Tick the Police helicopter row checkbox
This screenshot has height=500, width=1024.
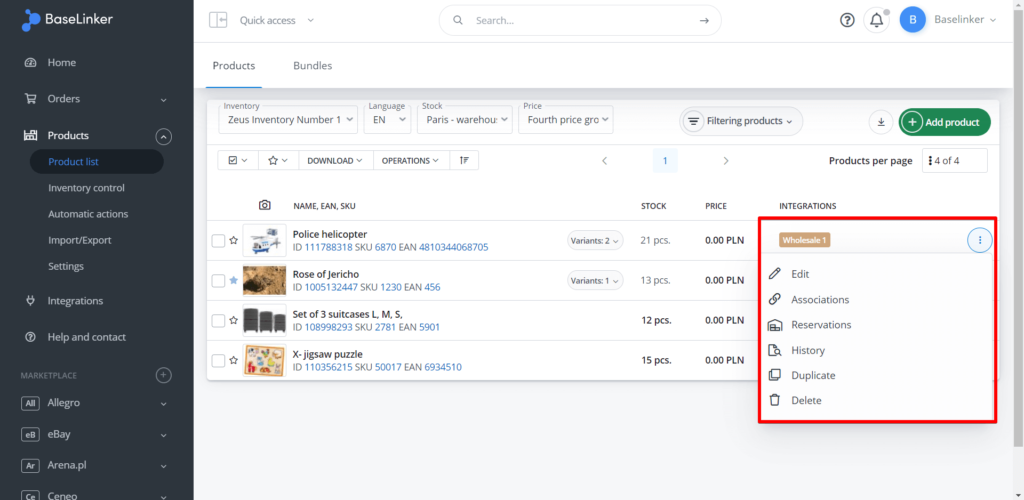tap(218, 241)
